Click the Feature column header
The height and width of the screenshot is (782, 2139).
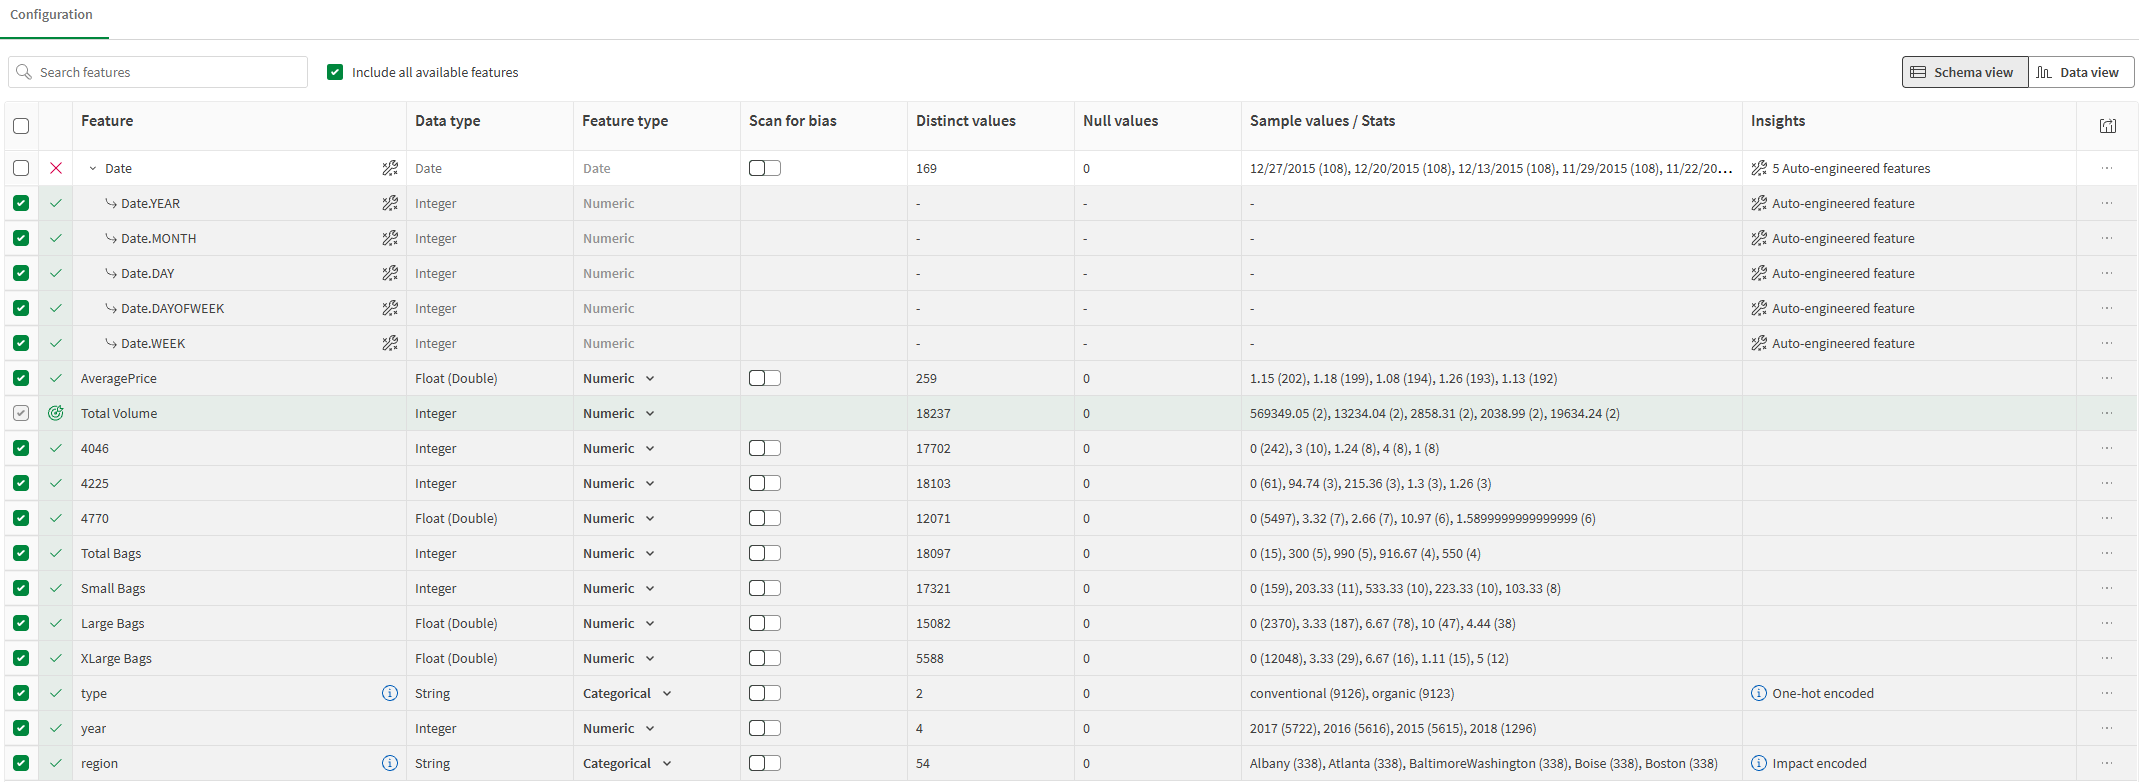(107, 121)
